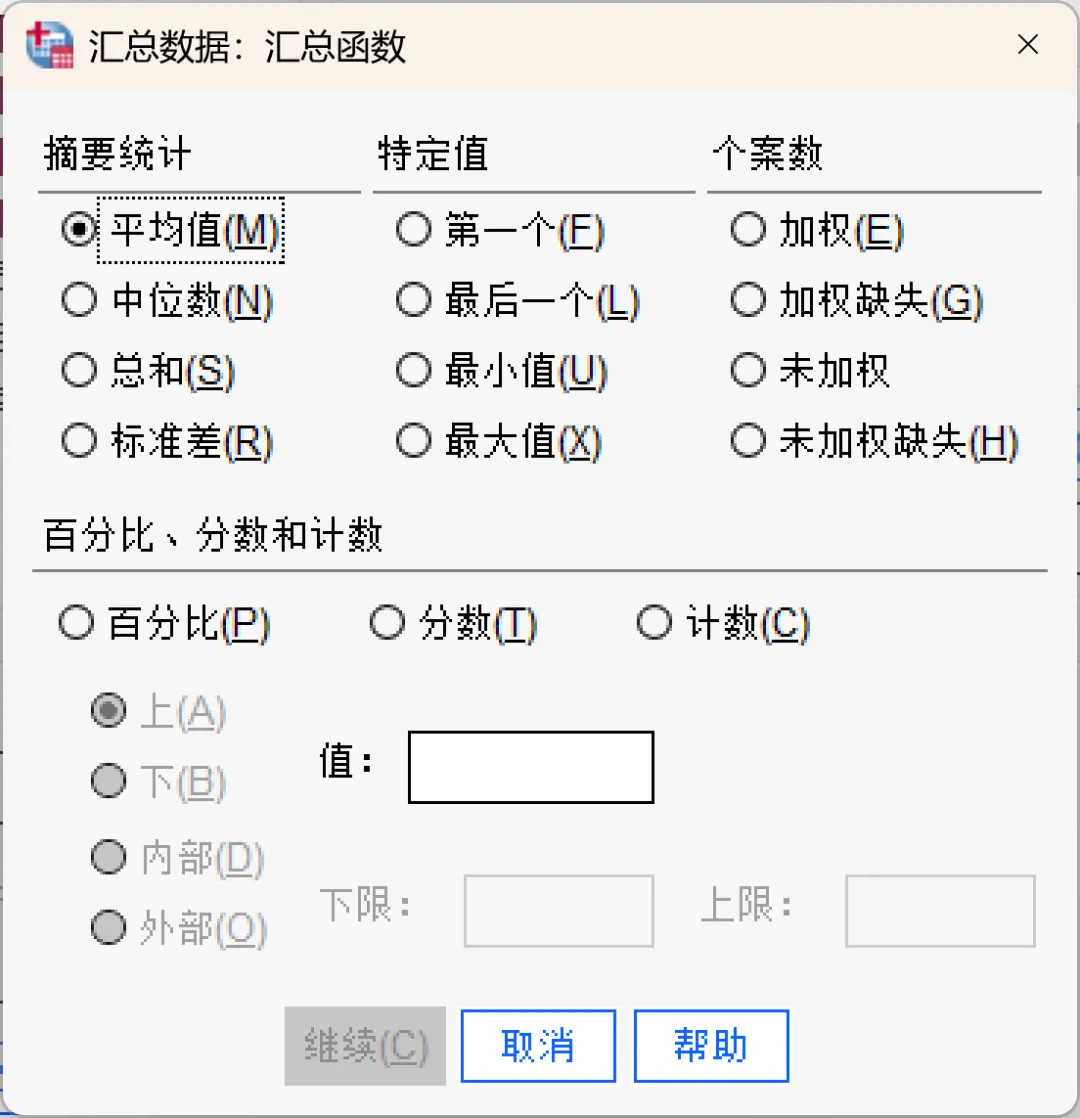The height and width of the screenshot is (1118, 1080).
Task: Select the 第一个(F) specific value option
Action: [x=413, y=231]
